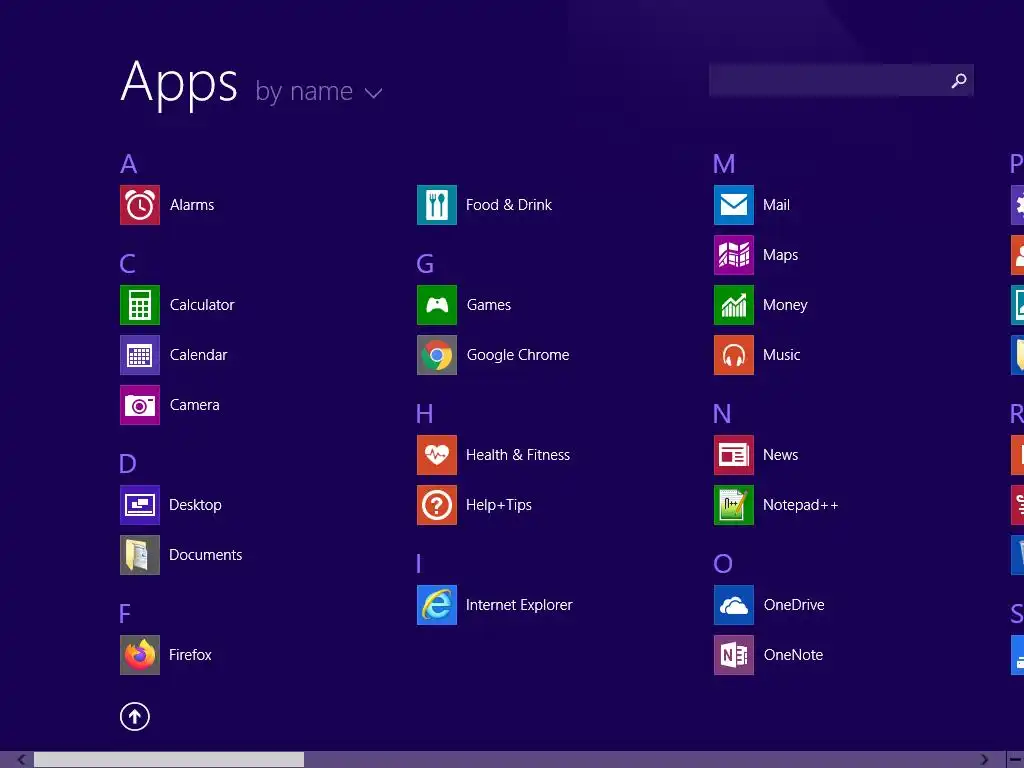Open the Games controller icon
The width and height of the screenshot is (1024, 768).
click(437, 305)
